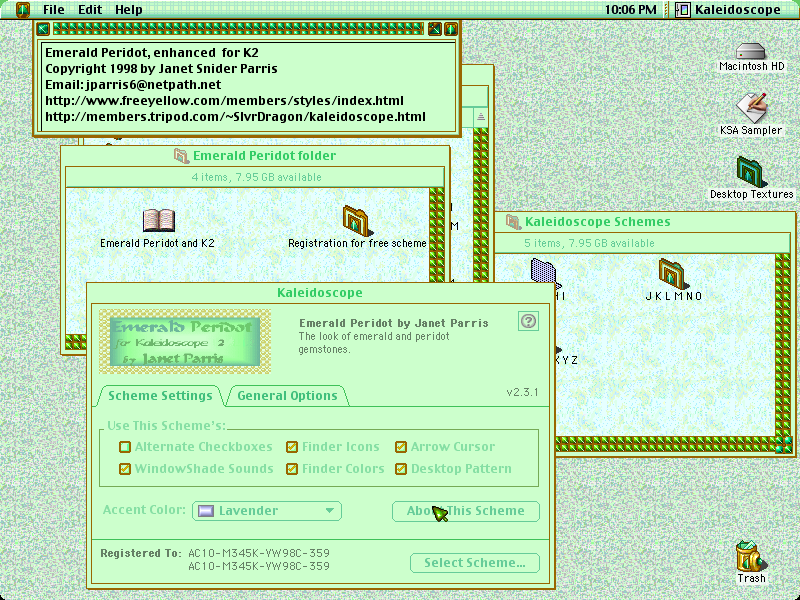Click the help question mark icon

click(x=528, y=321)
